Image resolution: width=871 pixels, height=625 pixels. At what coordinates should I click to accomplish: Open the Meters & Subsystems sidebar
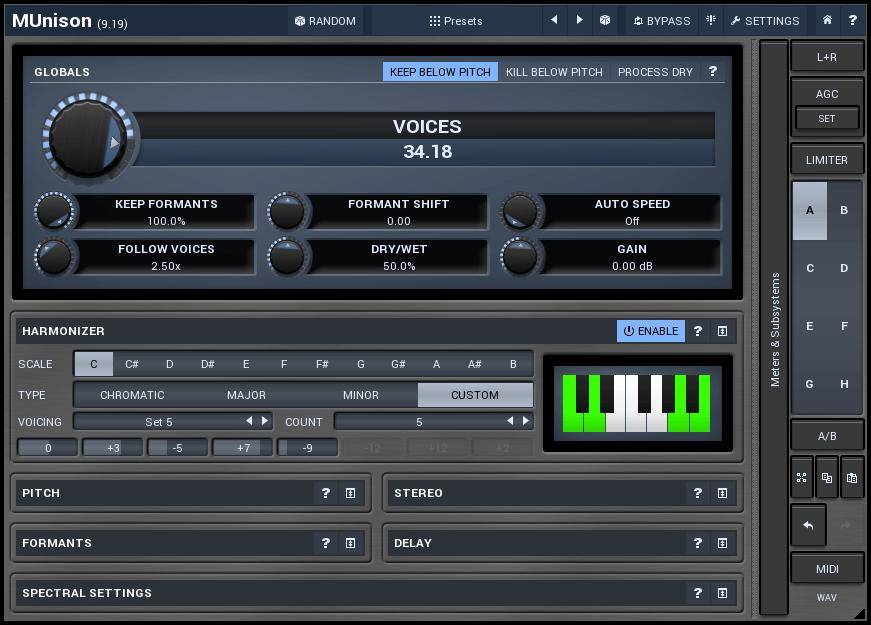774,328
